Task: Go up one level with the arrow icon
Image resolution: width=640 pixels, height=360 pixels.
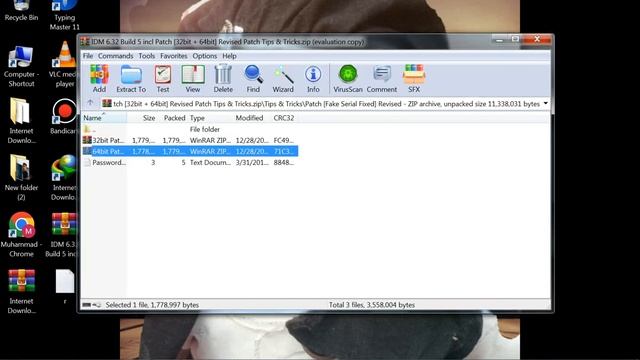Action: tap(90, 103)
